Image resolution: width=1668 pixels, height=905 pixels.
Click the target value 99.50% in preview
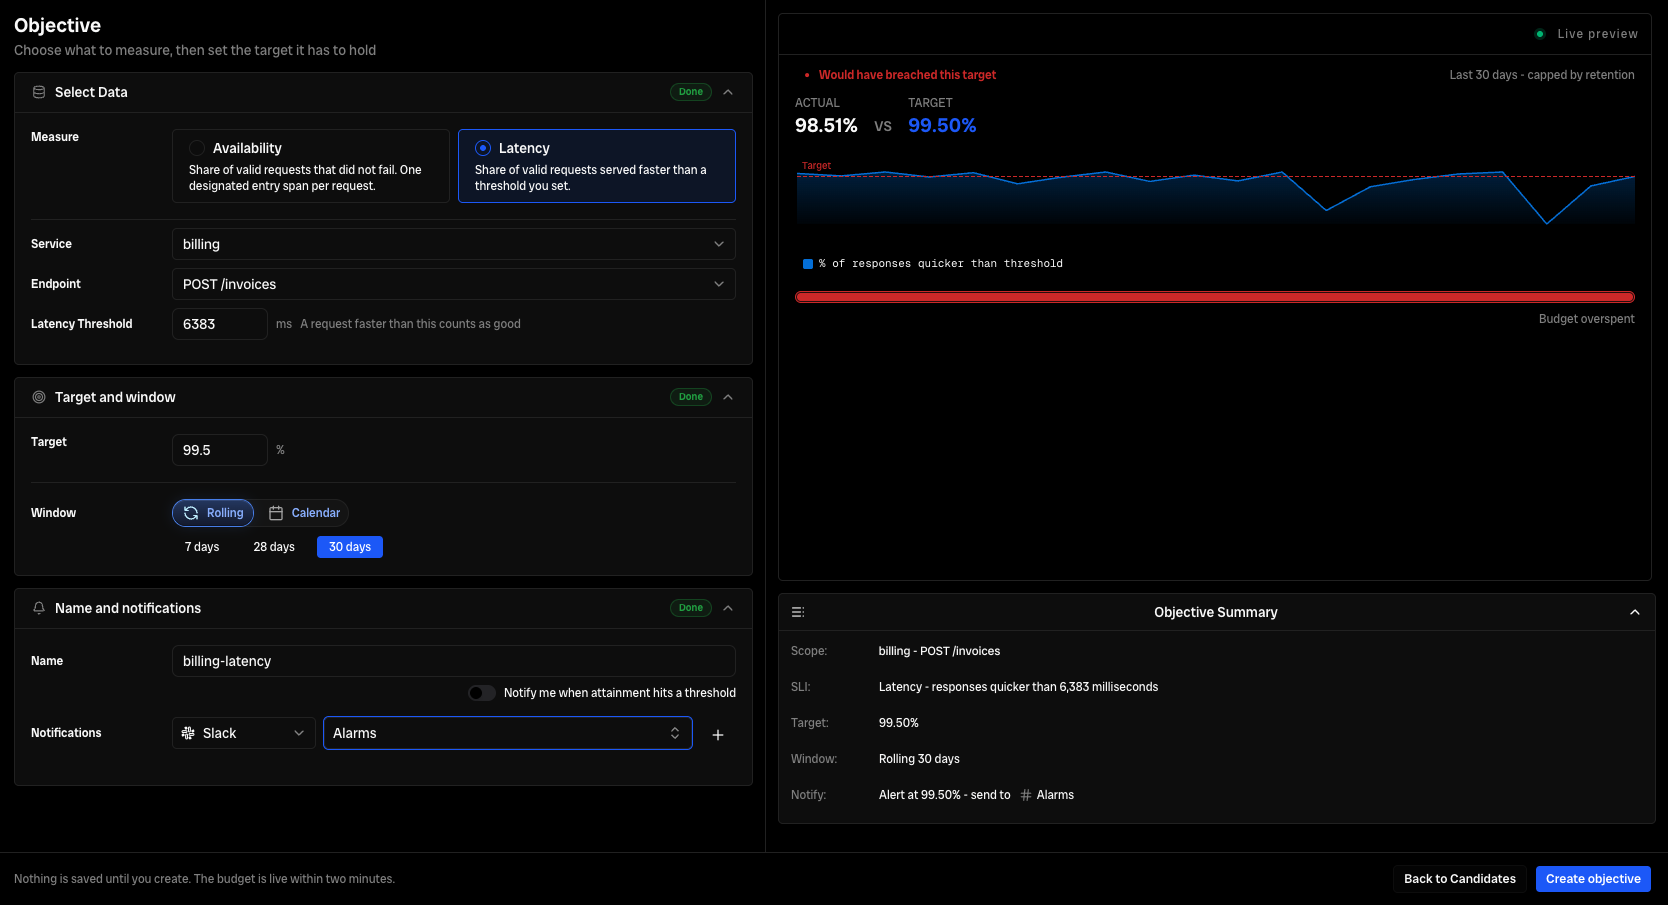click(942, 125)
